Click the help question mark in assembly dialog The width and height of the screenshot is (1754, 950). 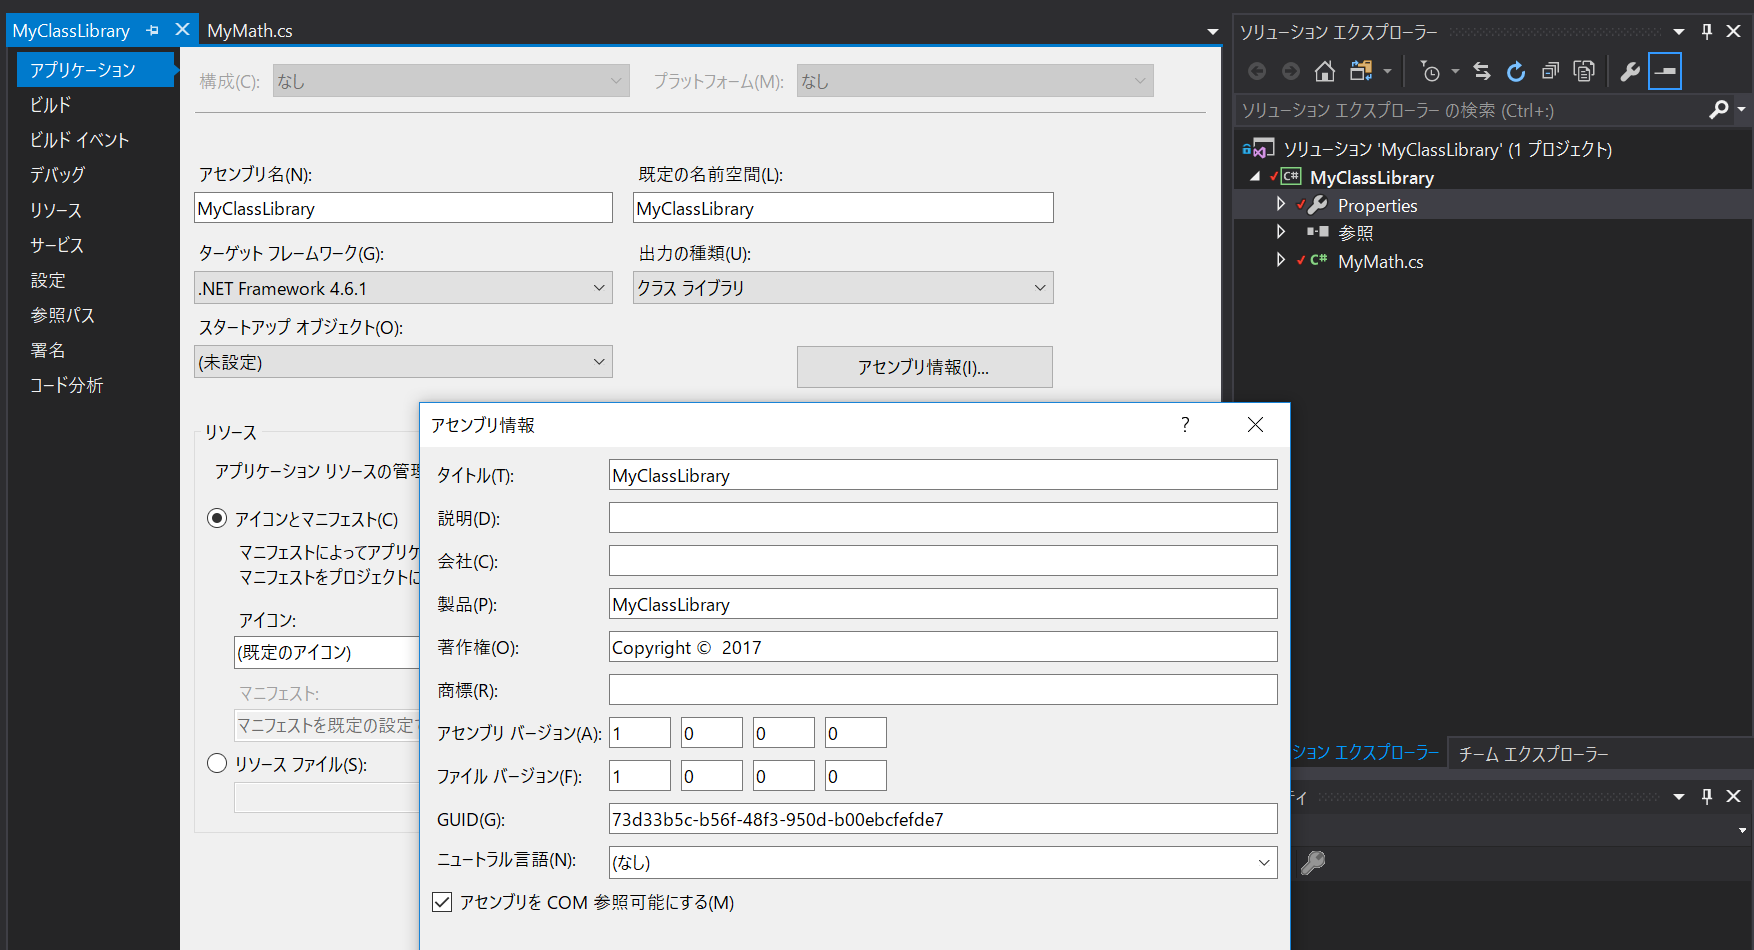[x=1185, y=425]
